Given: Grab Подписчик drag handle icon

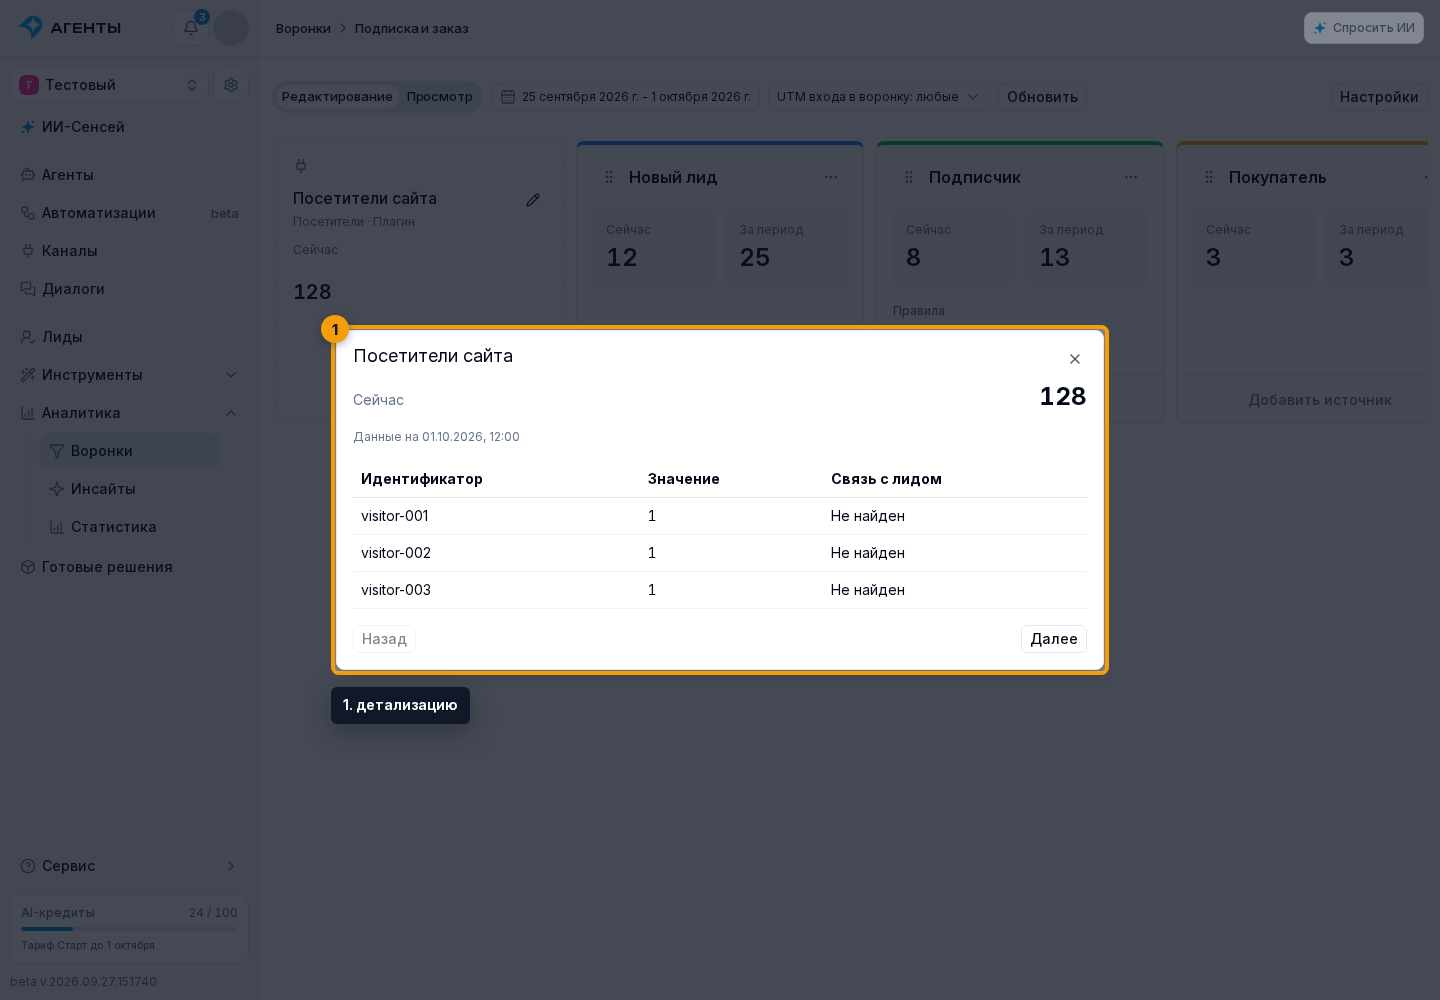Looking at the screenshot, I should [x=909, y=177].
